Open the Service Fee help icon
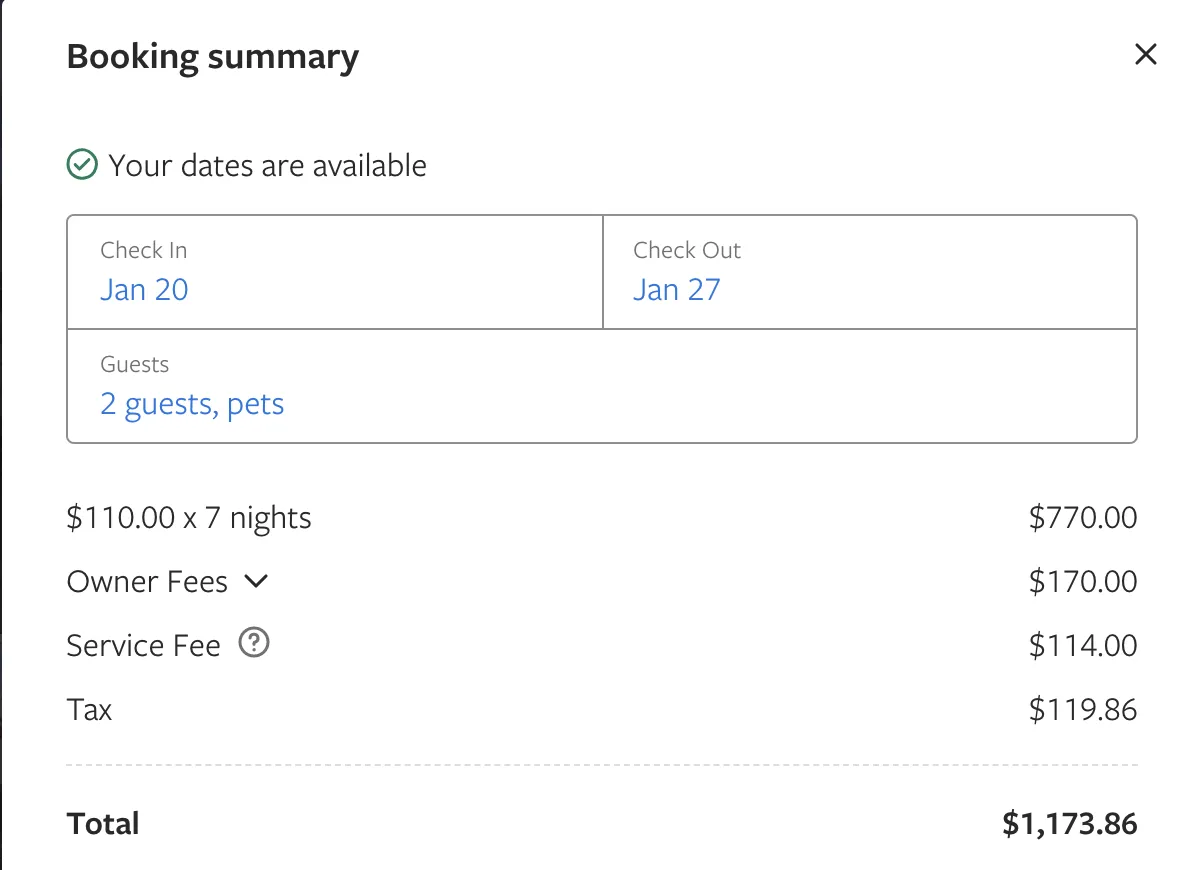Screen dimensions: 1198x870 pyautogui.click(x=254, y=644)
